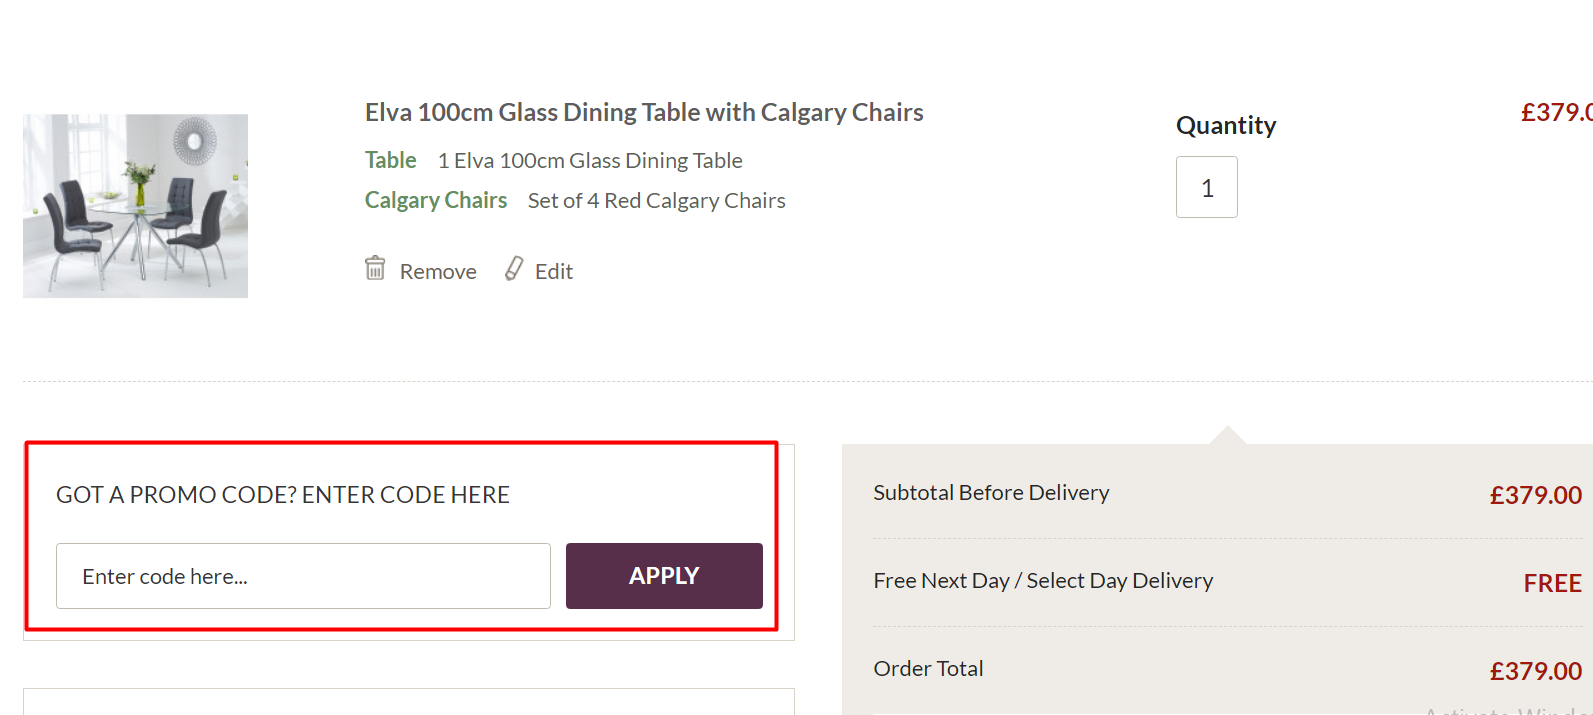Viewport: 1593px width, 715px height.
Task: Click 'Set of 4 Red Calgary Chairs' text
Action: [x=656, y=200]
